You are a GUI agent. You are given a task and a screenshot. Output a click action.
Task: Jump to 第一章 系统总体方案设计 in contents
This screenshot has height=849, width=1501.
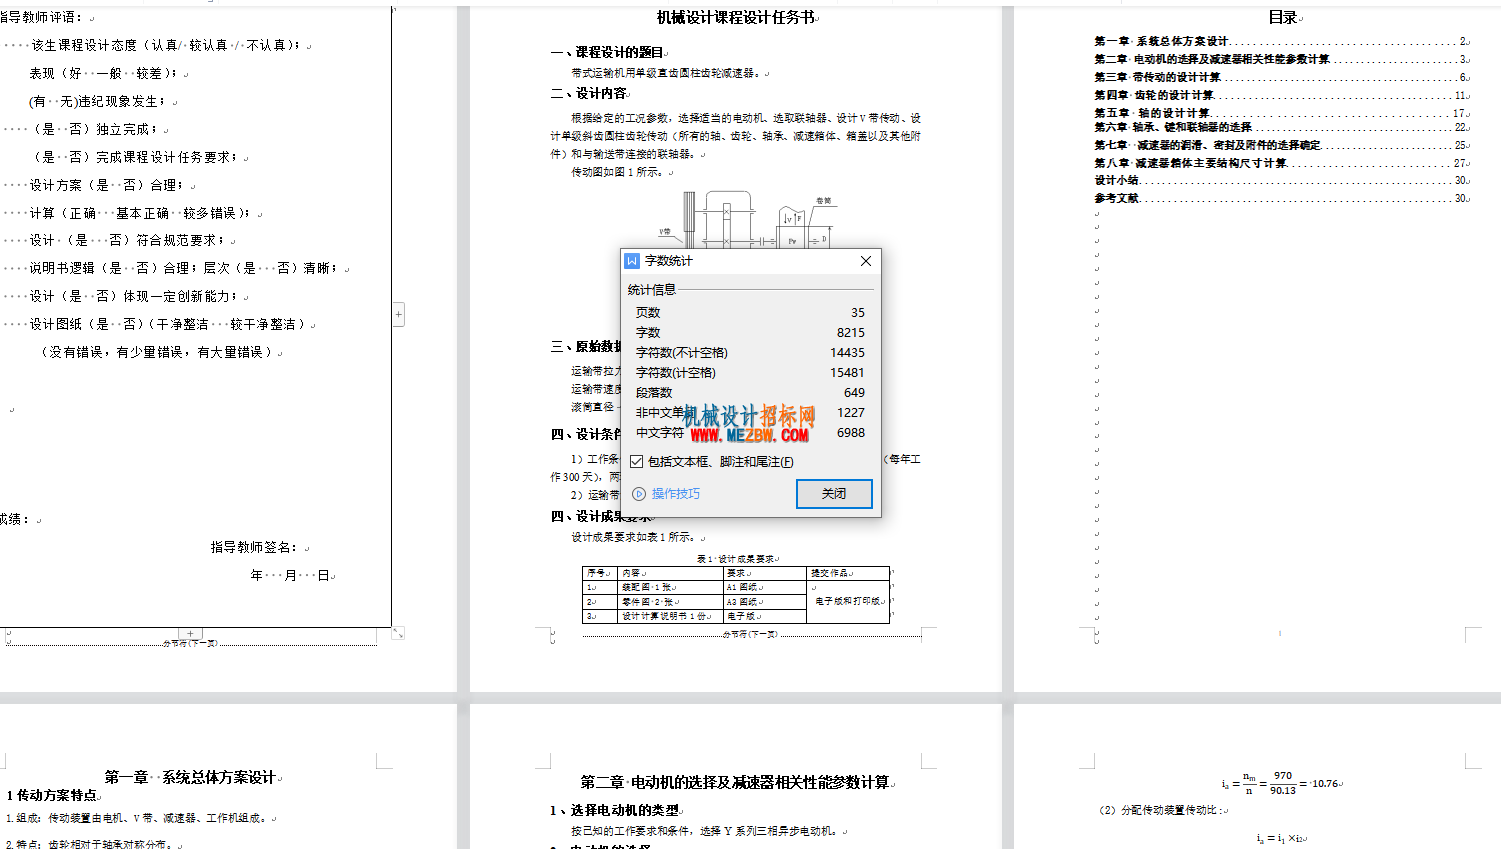[x=1281, y=41]
